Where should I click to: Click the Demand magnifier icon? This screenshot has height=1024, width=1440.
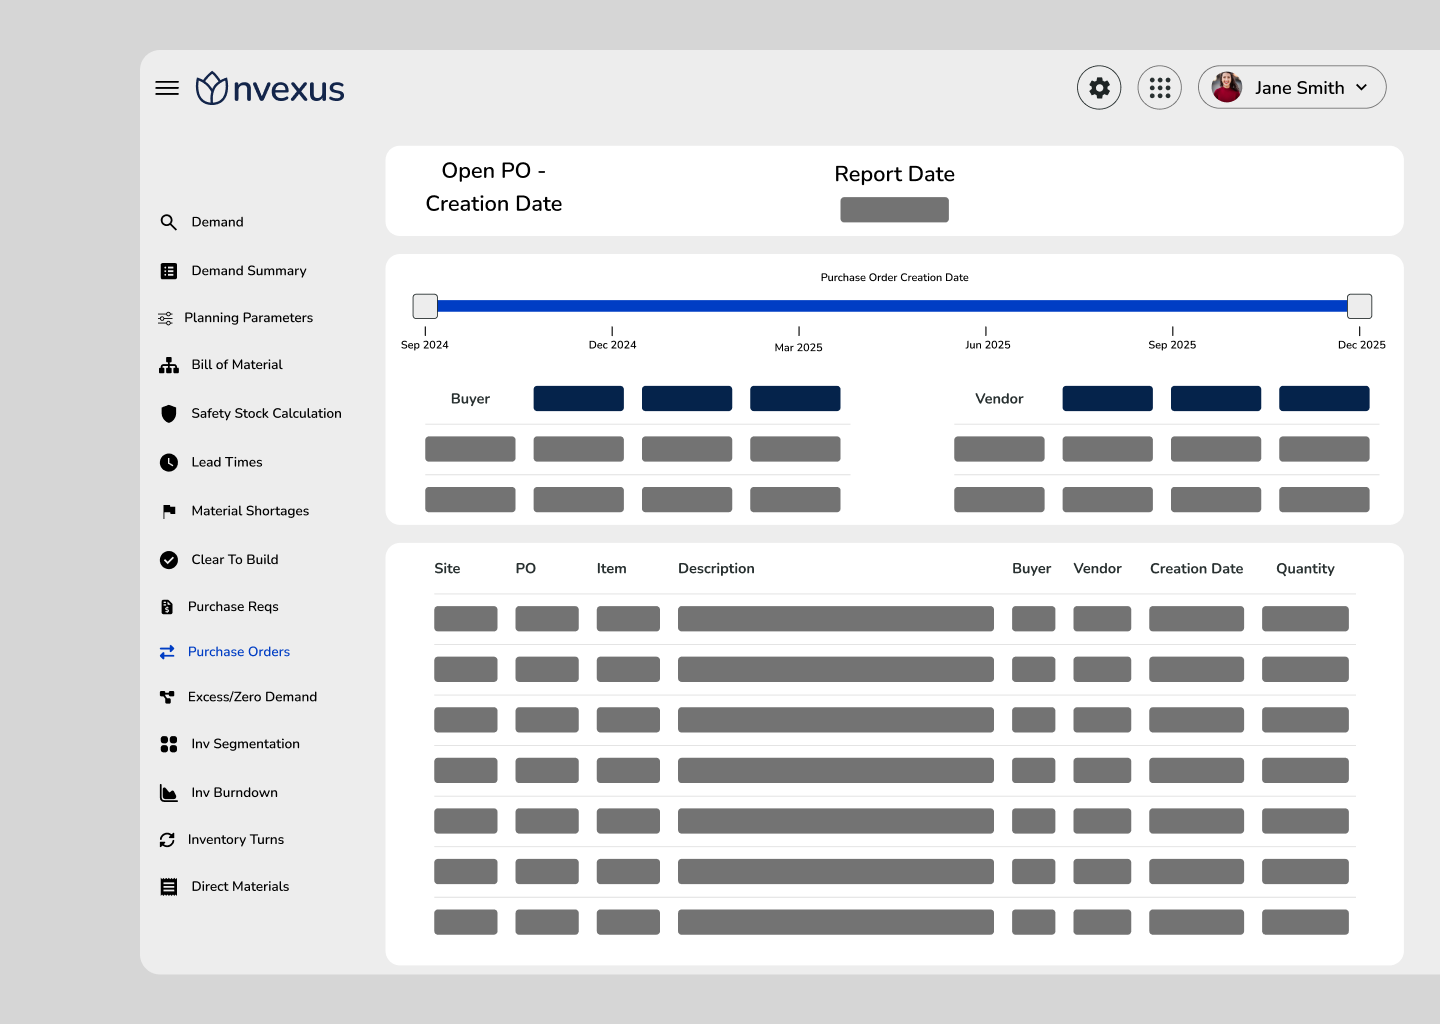(169, 222)
